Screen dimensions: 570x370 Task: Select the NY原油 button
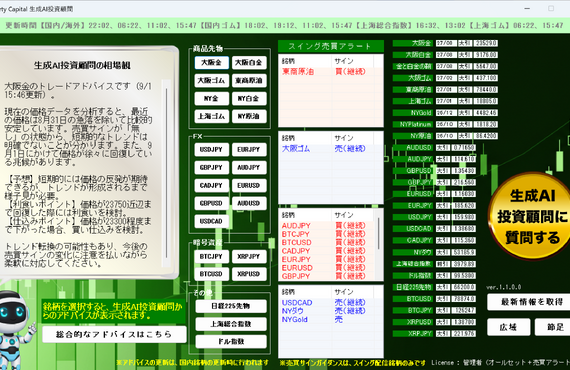click(x=249, y=116)
